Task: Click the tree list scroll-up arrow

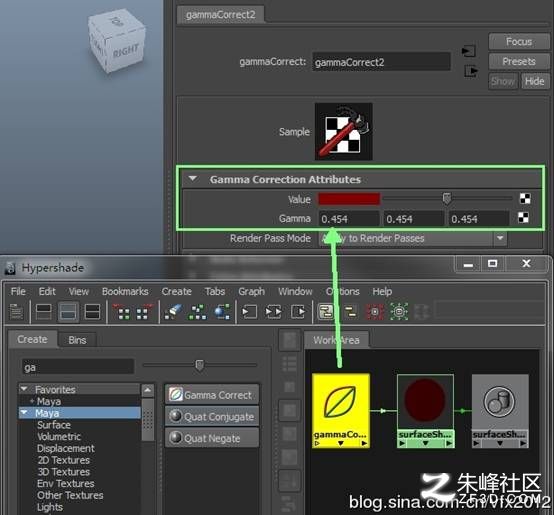Action: (x=148, y=390)
